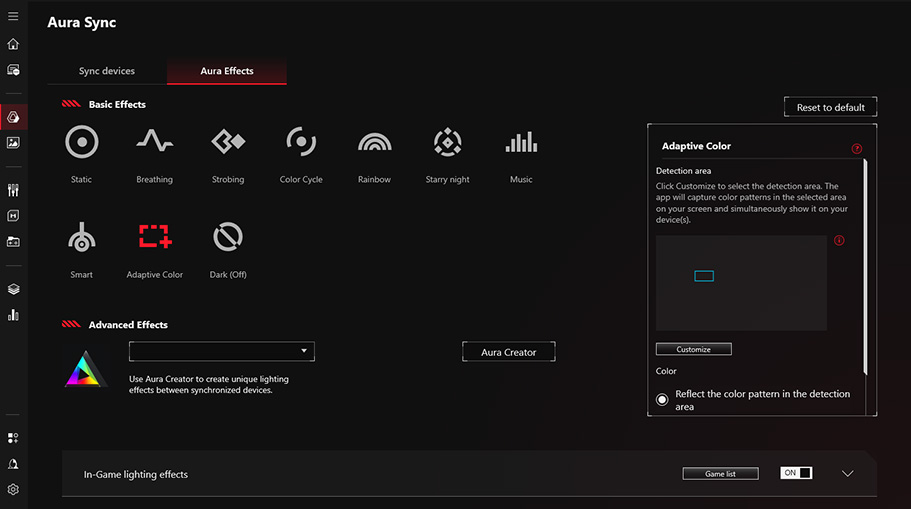Pick the Color Cycle effect
The width and height of the screenshot is (911, 509).
(301, 143)
